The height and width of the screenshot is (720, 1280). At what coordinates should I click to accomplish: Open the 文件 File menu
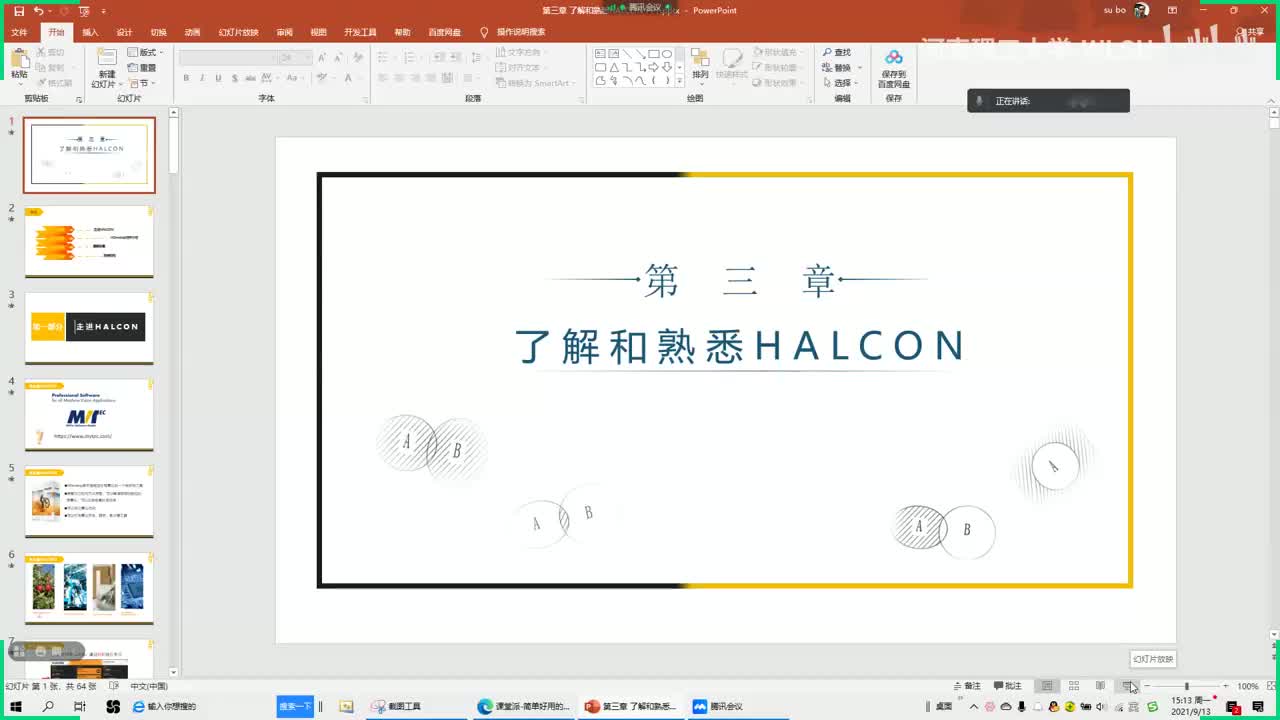[19, 32]
